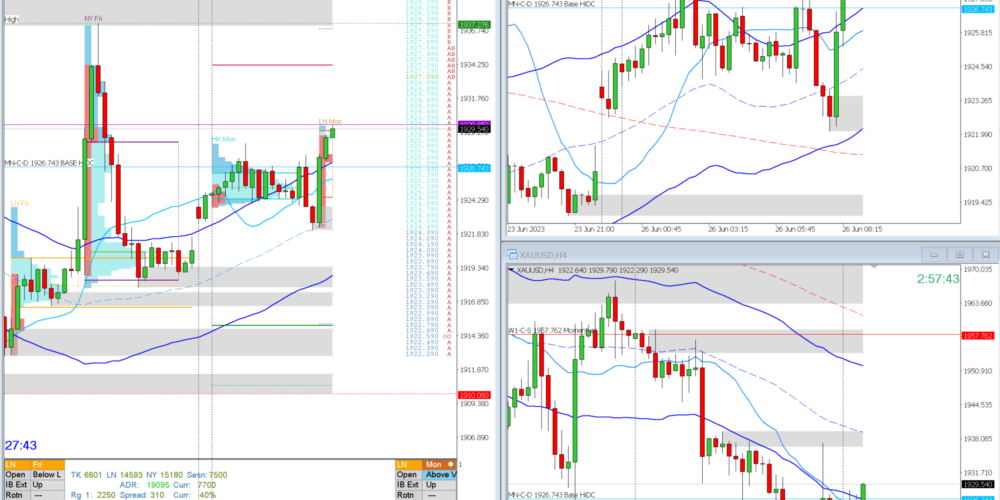Screen dimensions: 1000x500
Task: Click the Rotn row in Mon panel
Action: pos(426,496)
